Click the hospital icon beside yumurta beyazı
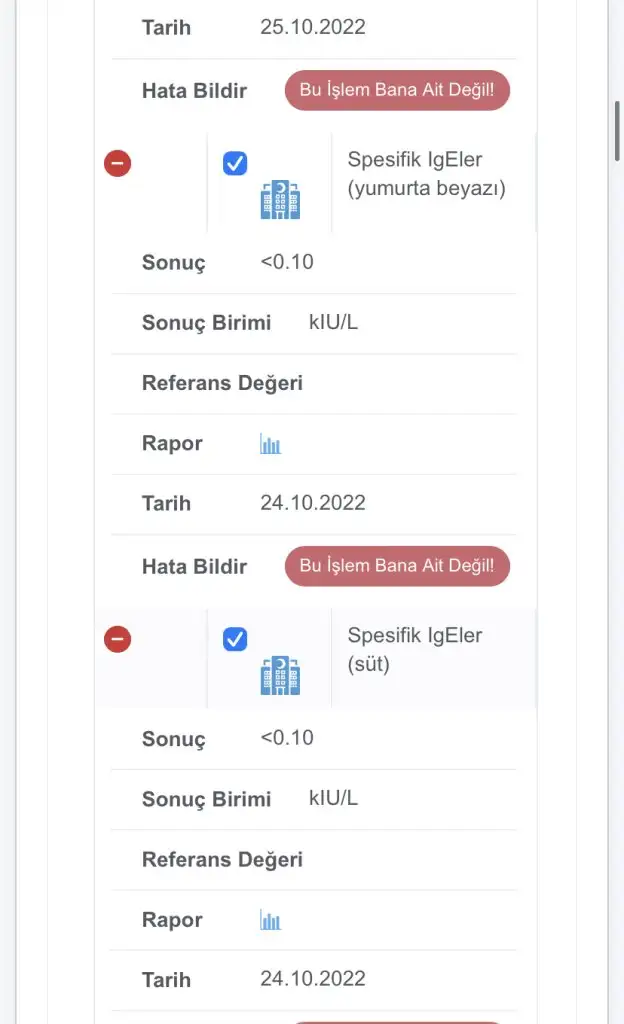624x1024 pixels. [x=280, y=200]
